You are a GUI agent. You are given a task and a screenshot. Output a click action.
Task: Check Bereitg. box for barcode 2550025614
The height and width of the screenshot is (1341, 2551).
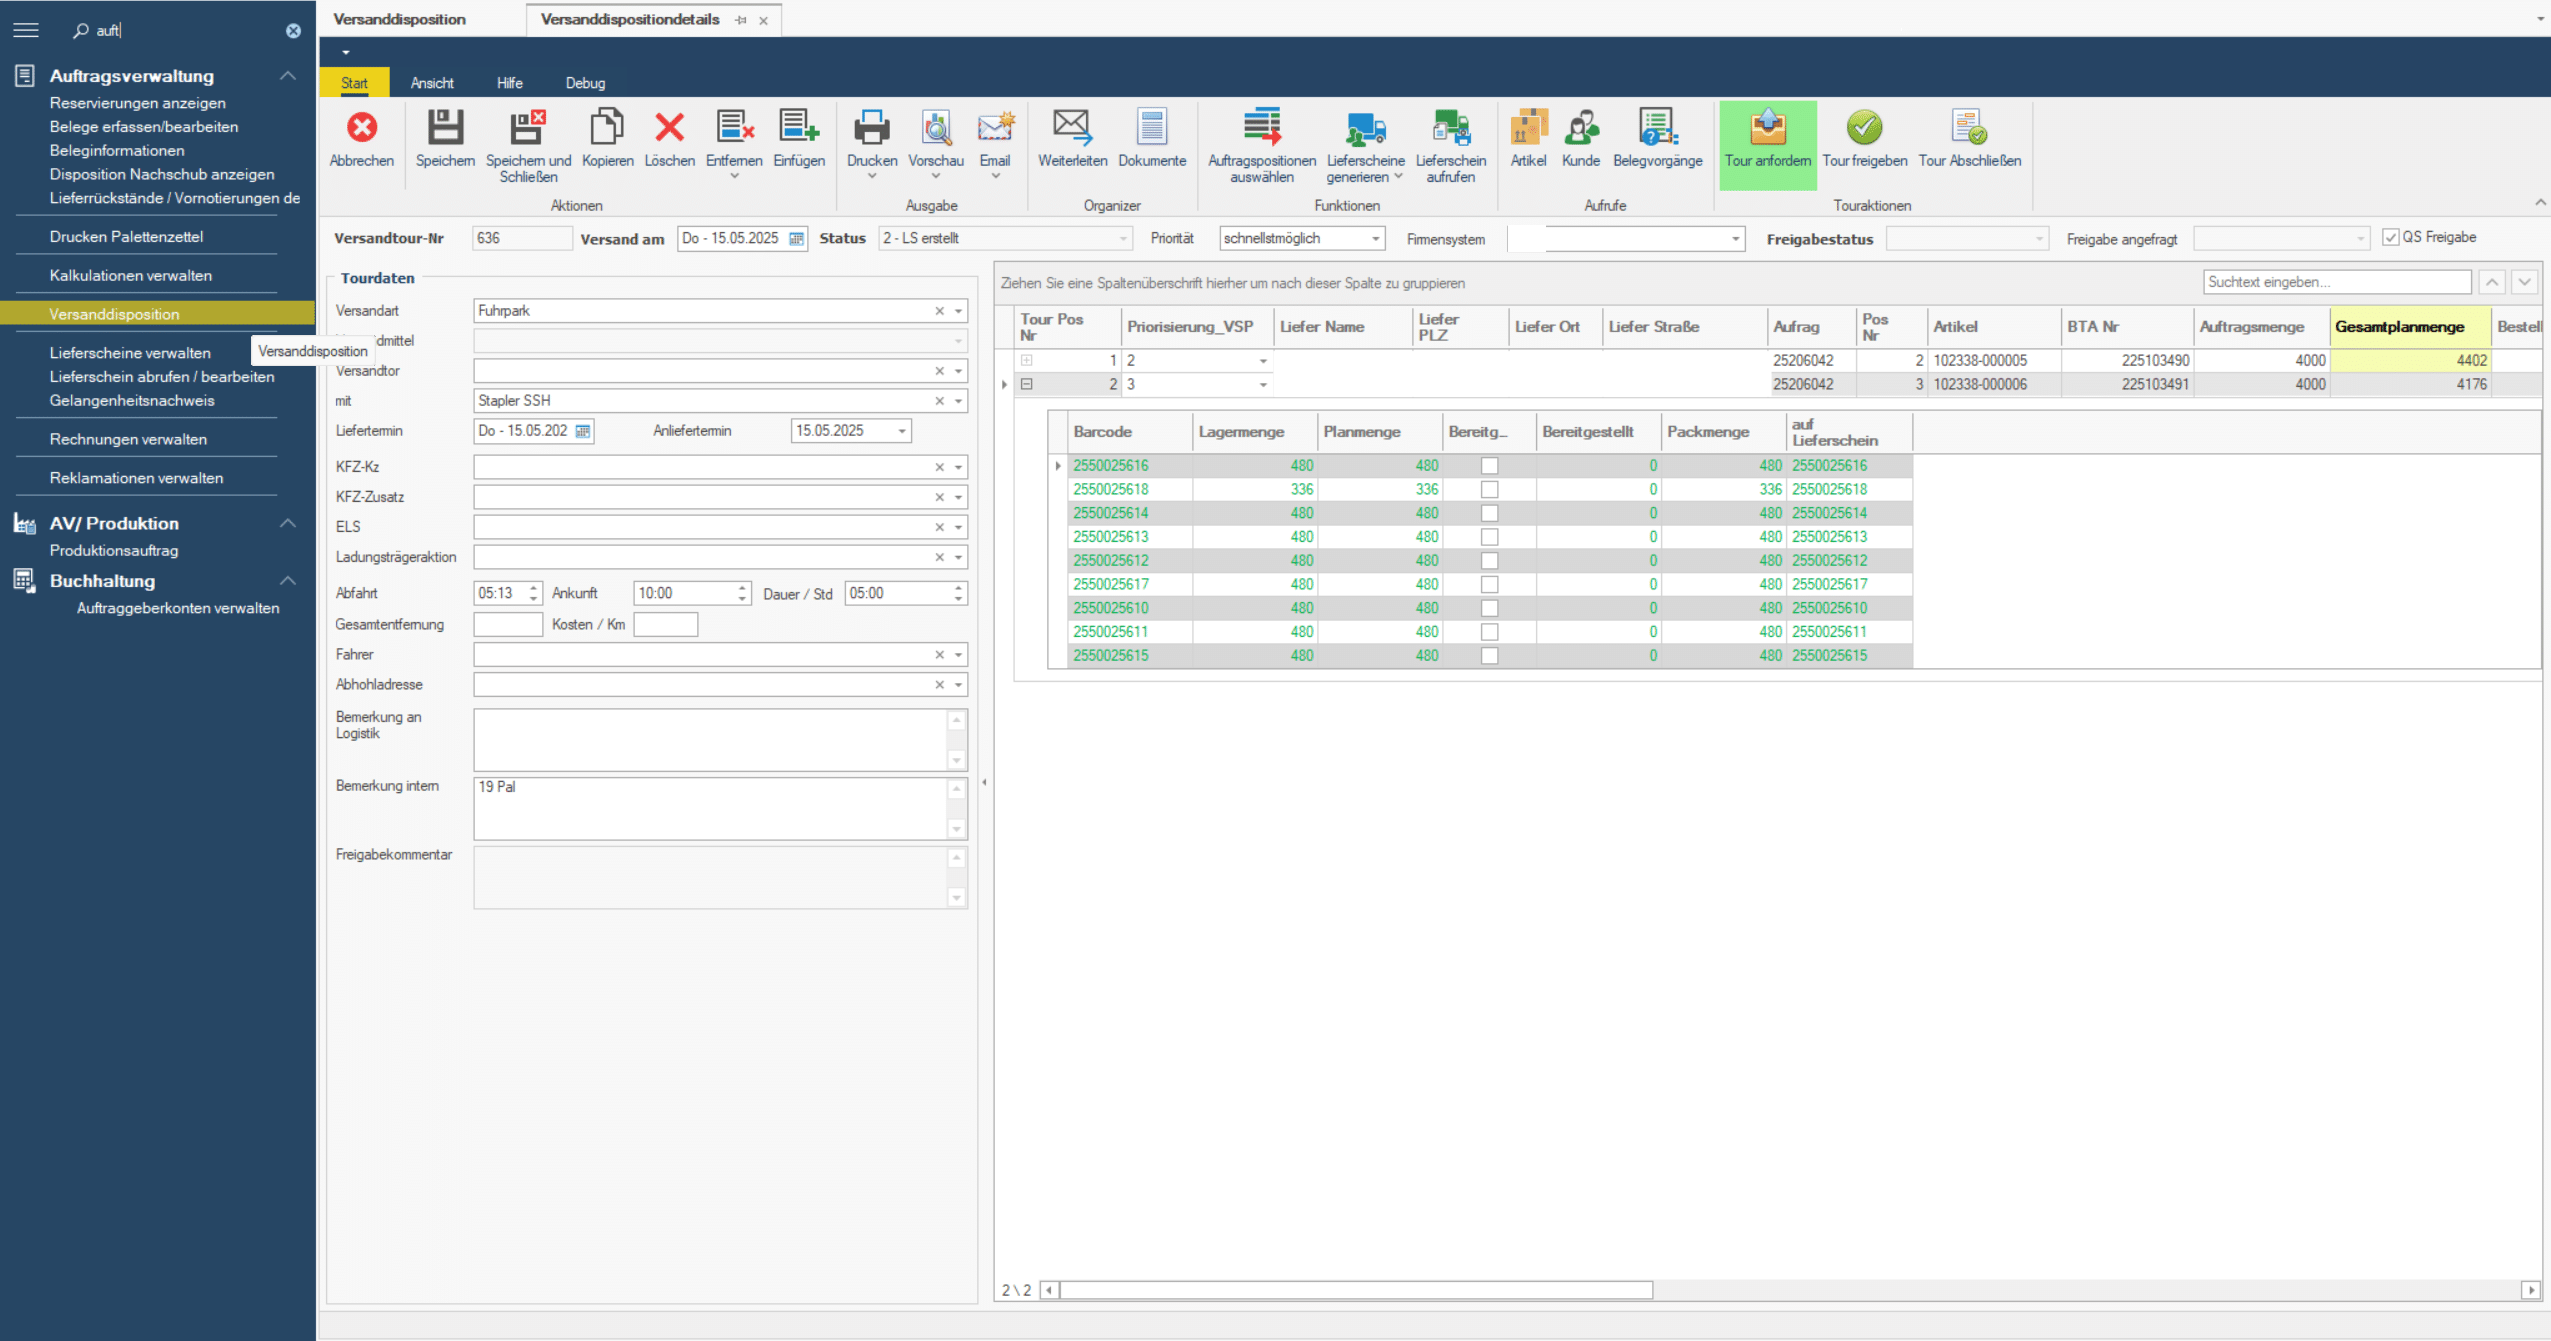click(1489, 513)
